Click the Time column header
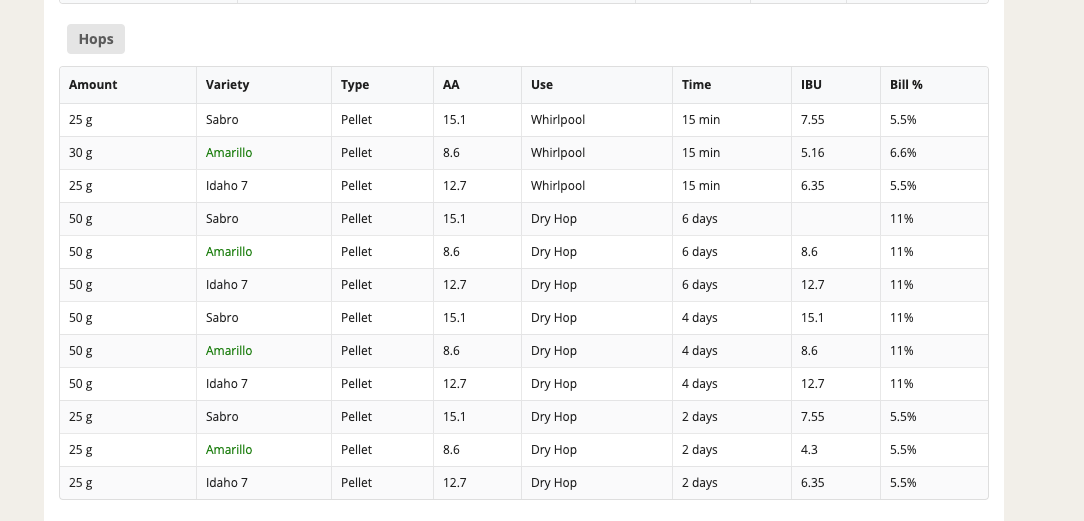The image size is (1084, 521). pyautogui.click(x=696, y=84)
